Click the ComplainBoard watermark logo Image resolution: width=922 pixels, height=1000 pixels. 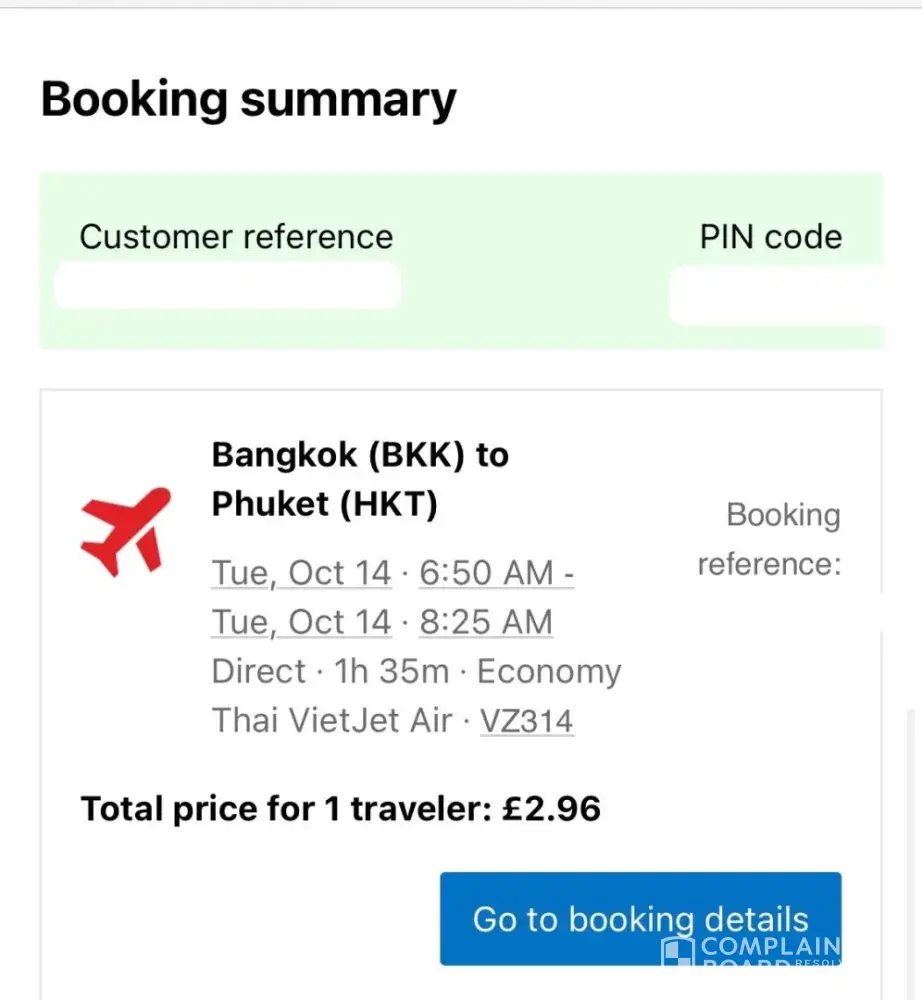(752, 952)
